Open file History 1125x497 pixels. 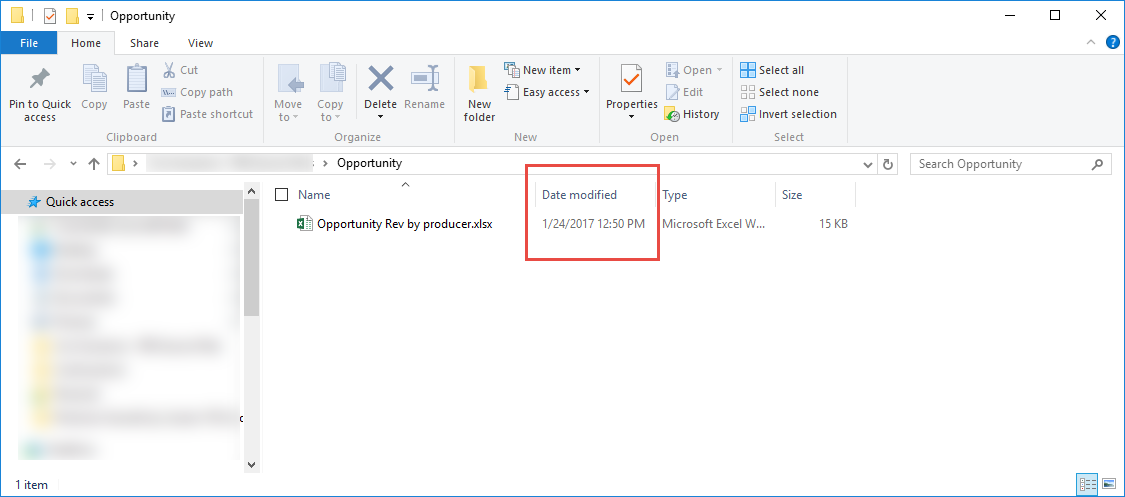pyautogui.click(x=692, y=114)
